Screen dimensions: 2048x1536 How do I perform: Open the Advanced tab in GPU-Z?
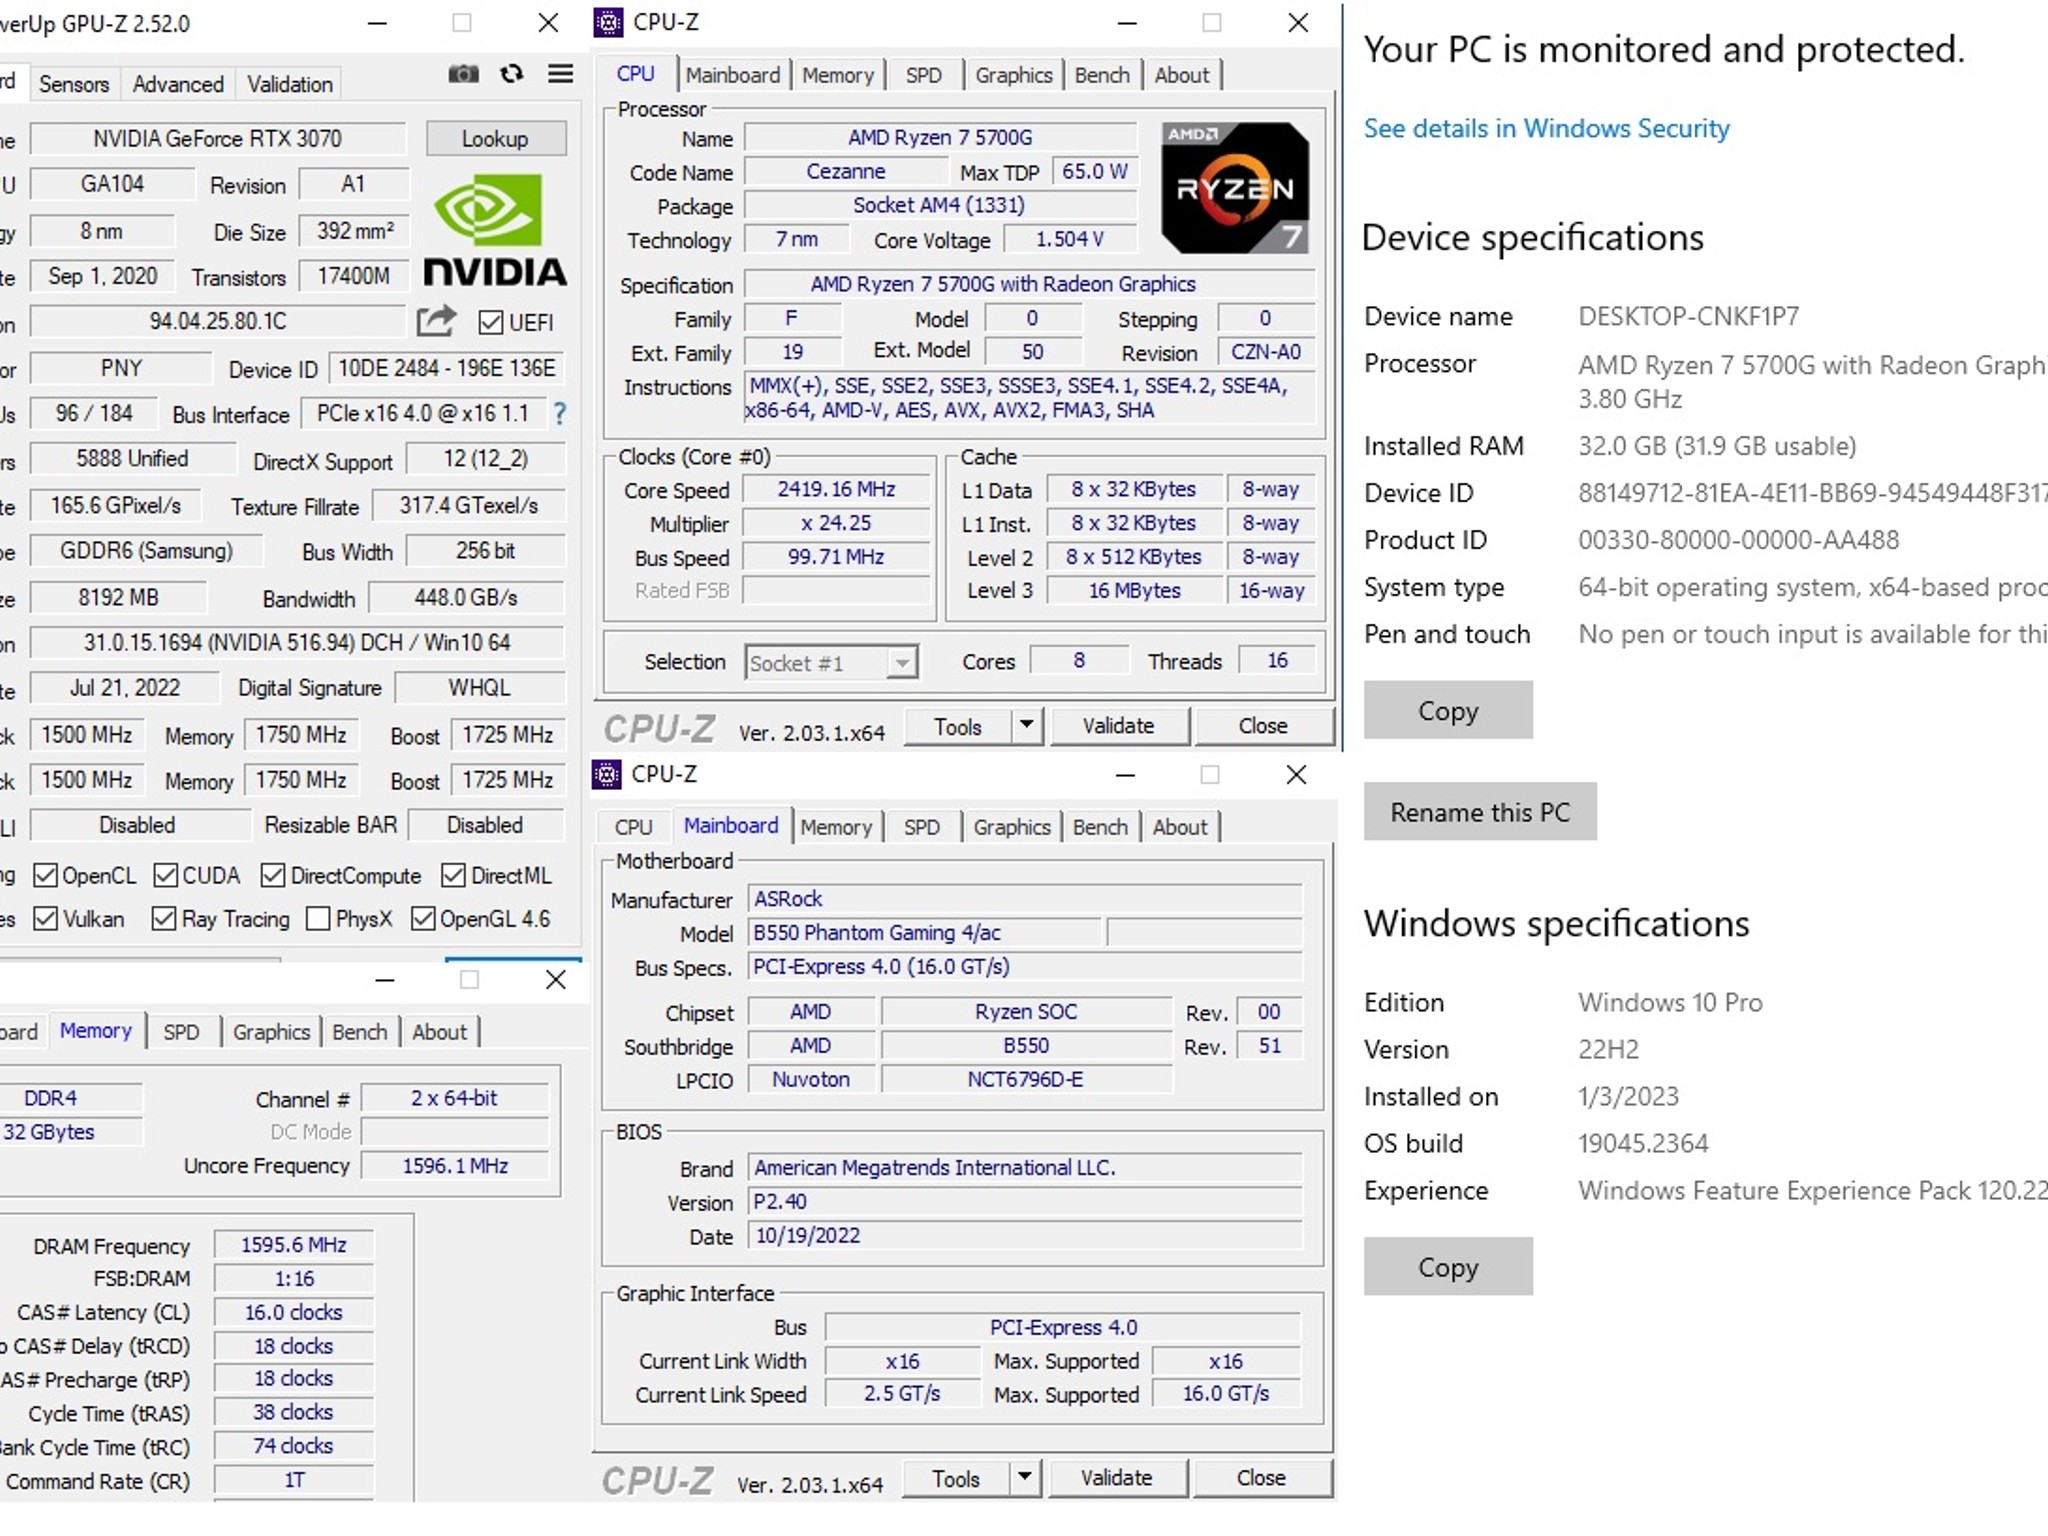click(177, 83)
